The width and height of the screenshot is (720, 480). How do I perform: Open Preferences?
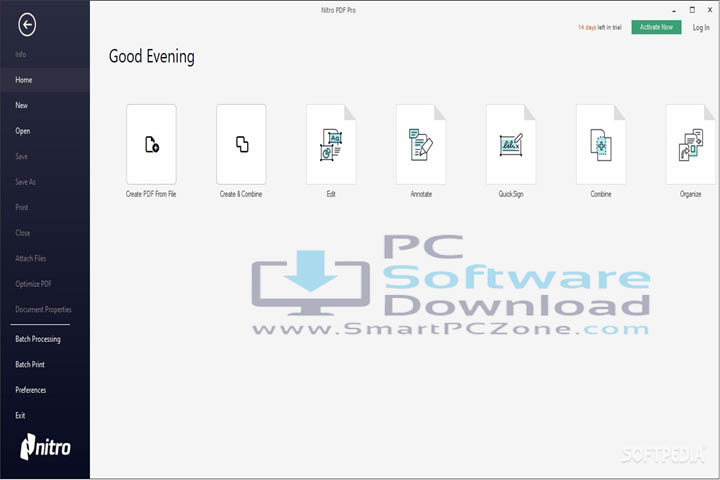click(31, 390)
